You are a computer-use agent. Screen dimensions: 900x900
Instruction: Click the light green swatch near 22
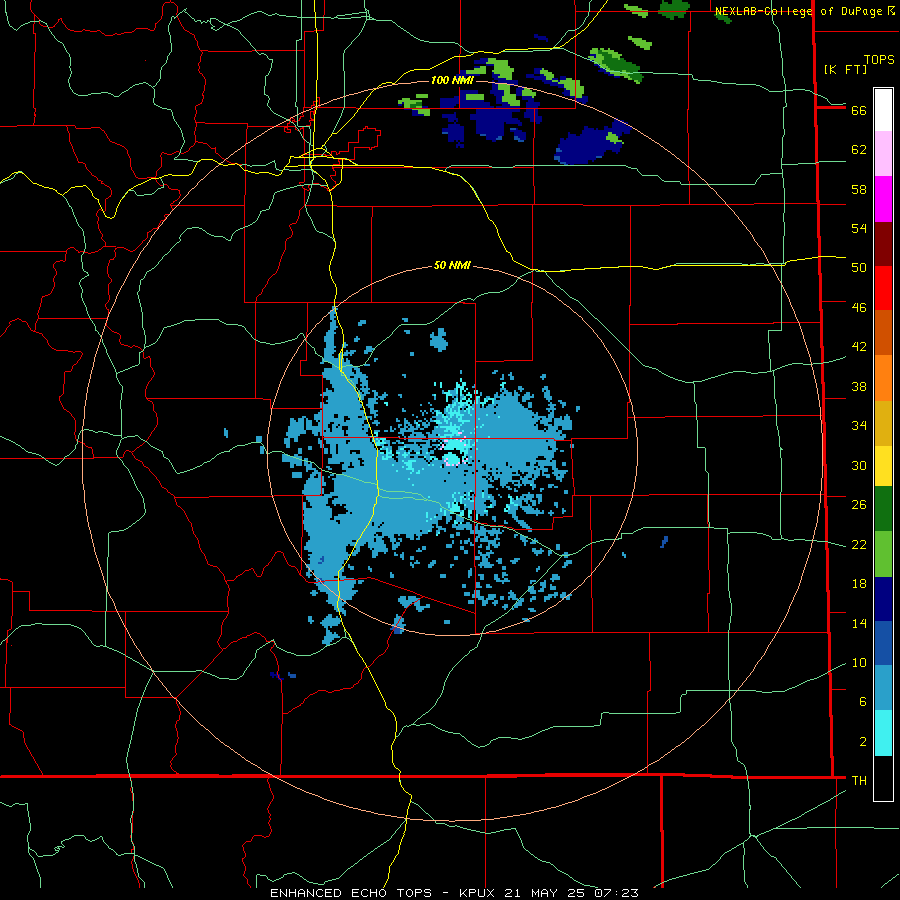[x=883, y=554]
